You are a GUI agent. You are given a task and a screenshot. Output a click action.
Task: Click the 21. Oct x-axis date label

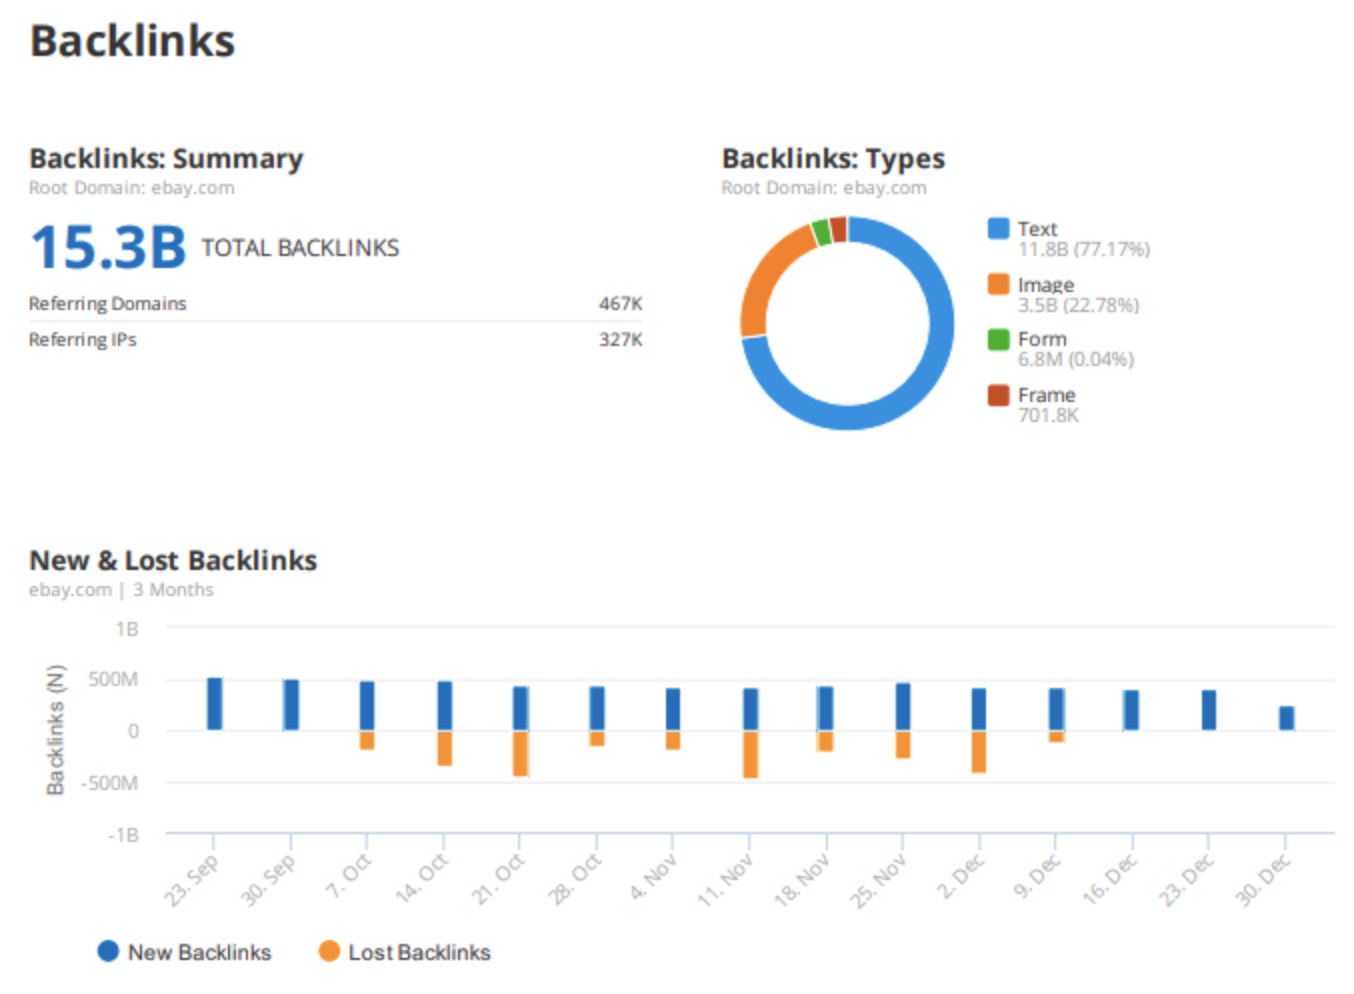498,880
